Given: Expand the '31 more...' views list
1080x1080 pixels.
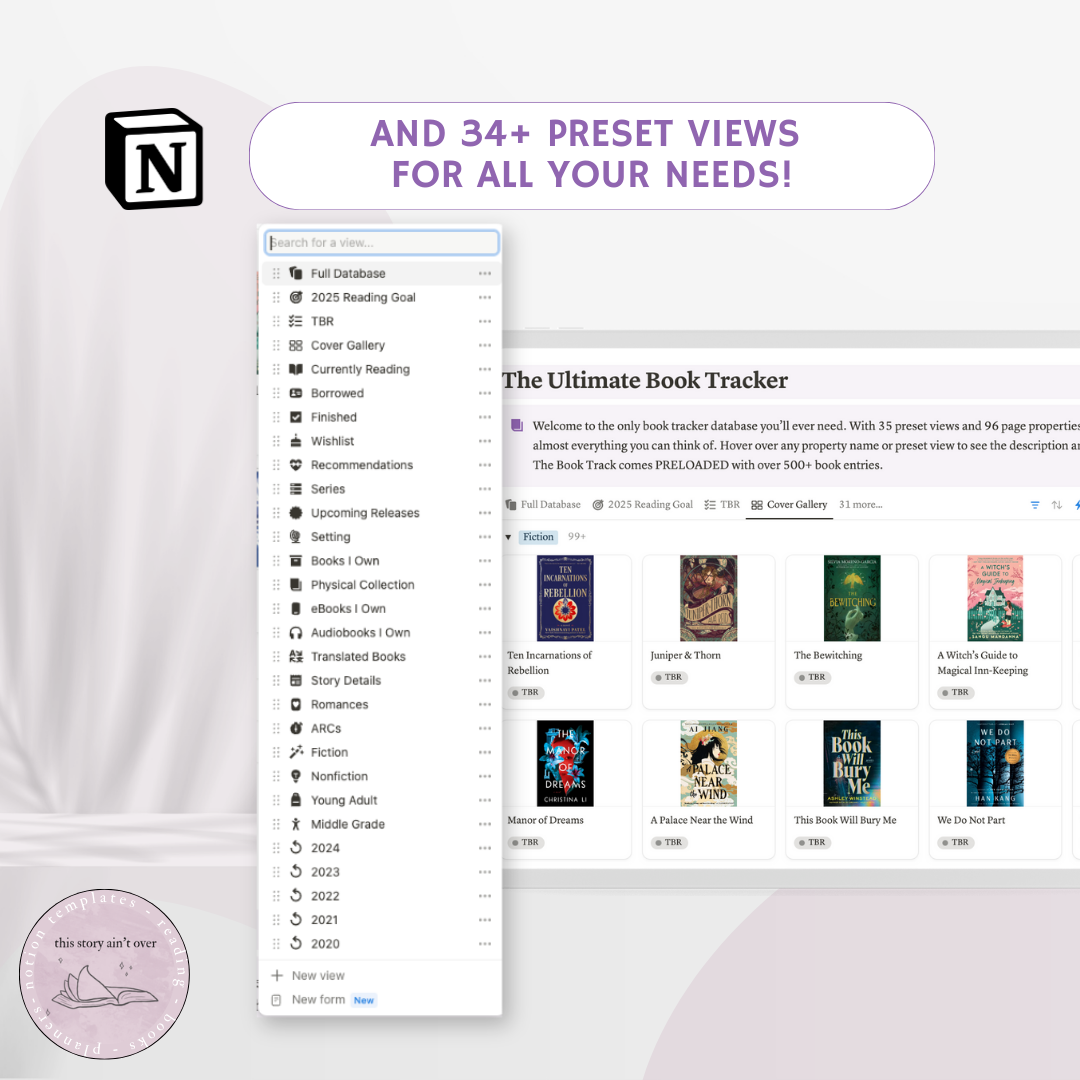Looking at the screenshot, I should coord(860,505).
